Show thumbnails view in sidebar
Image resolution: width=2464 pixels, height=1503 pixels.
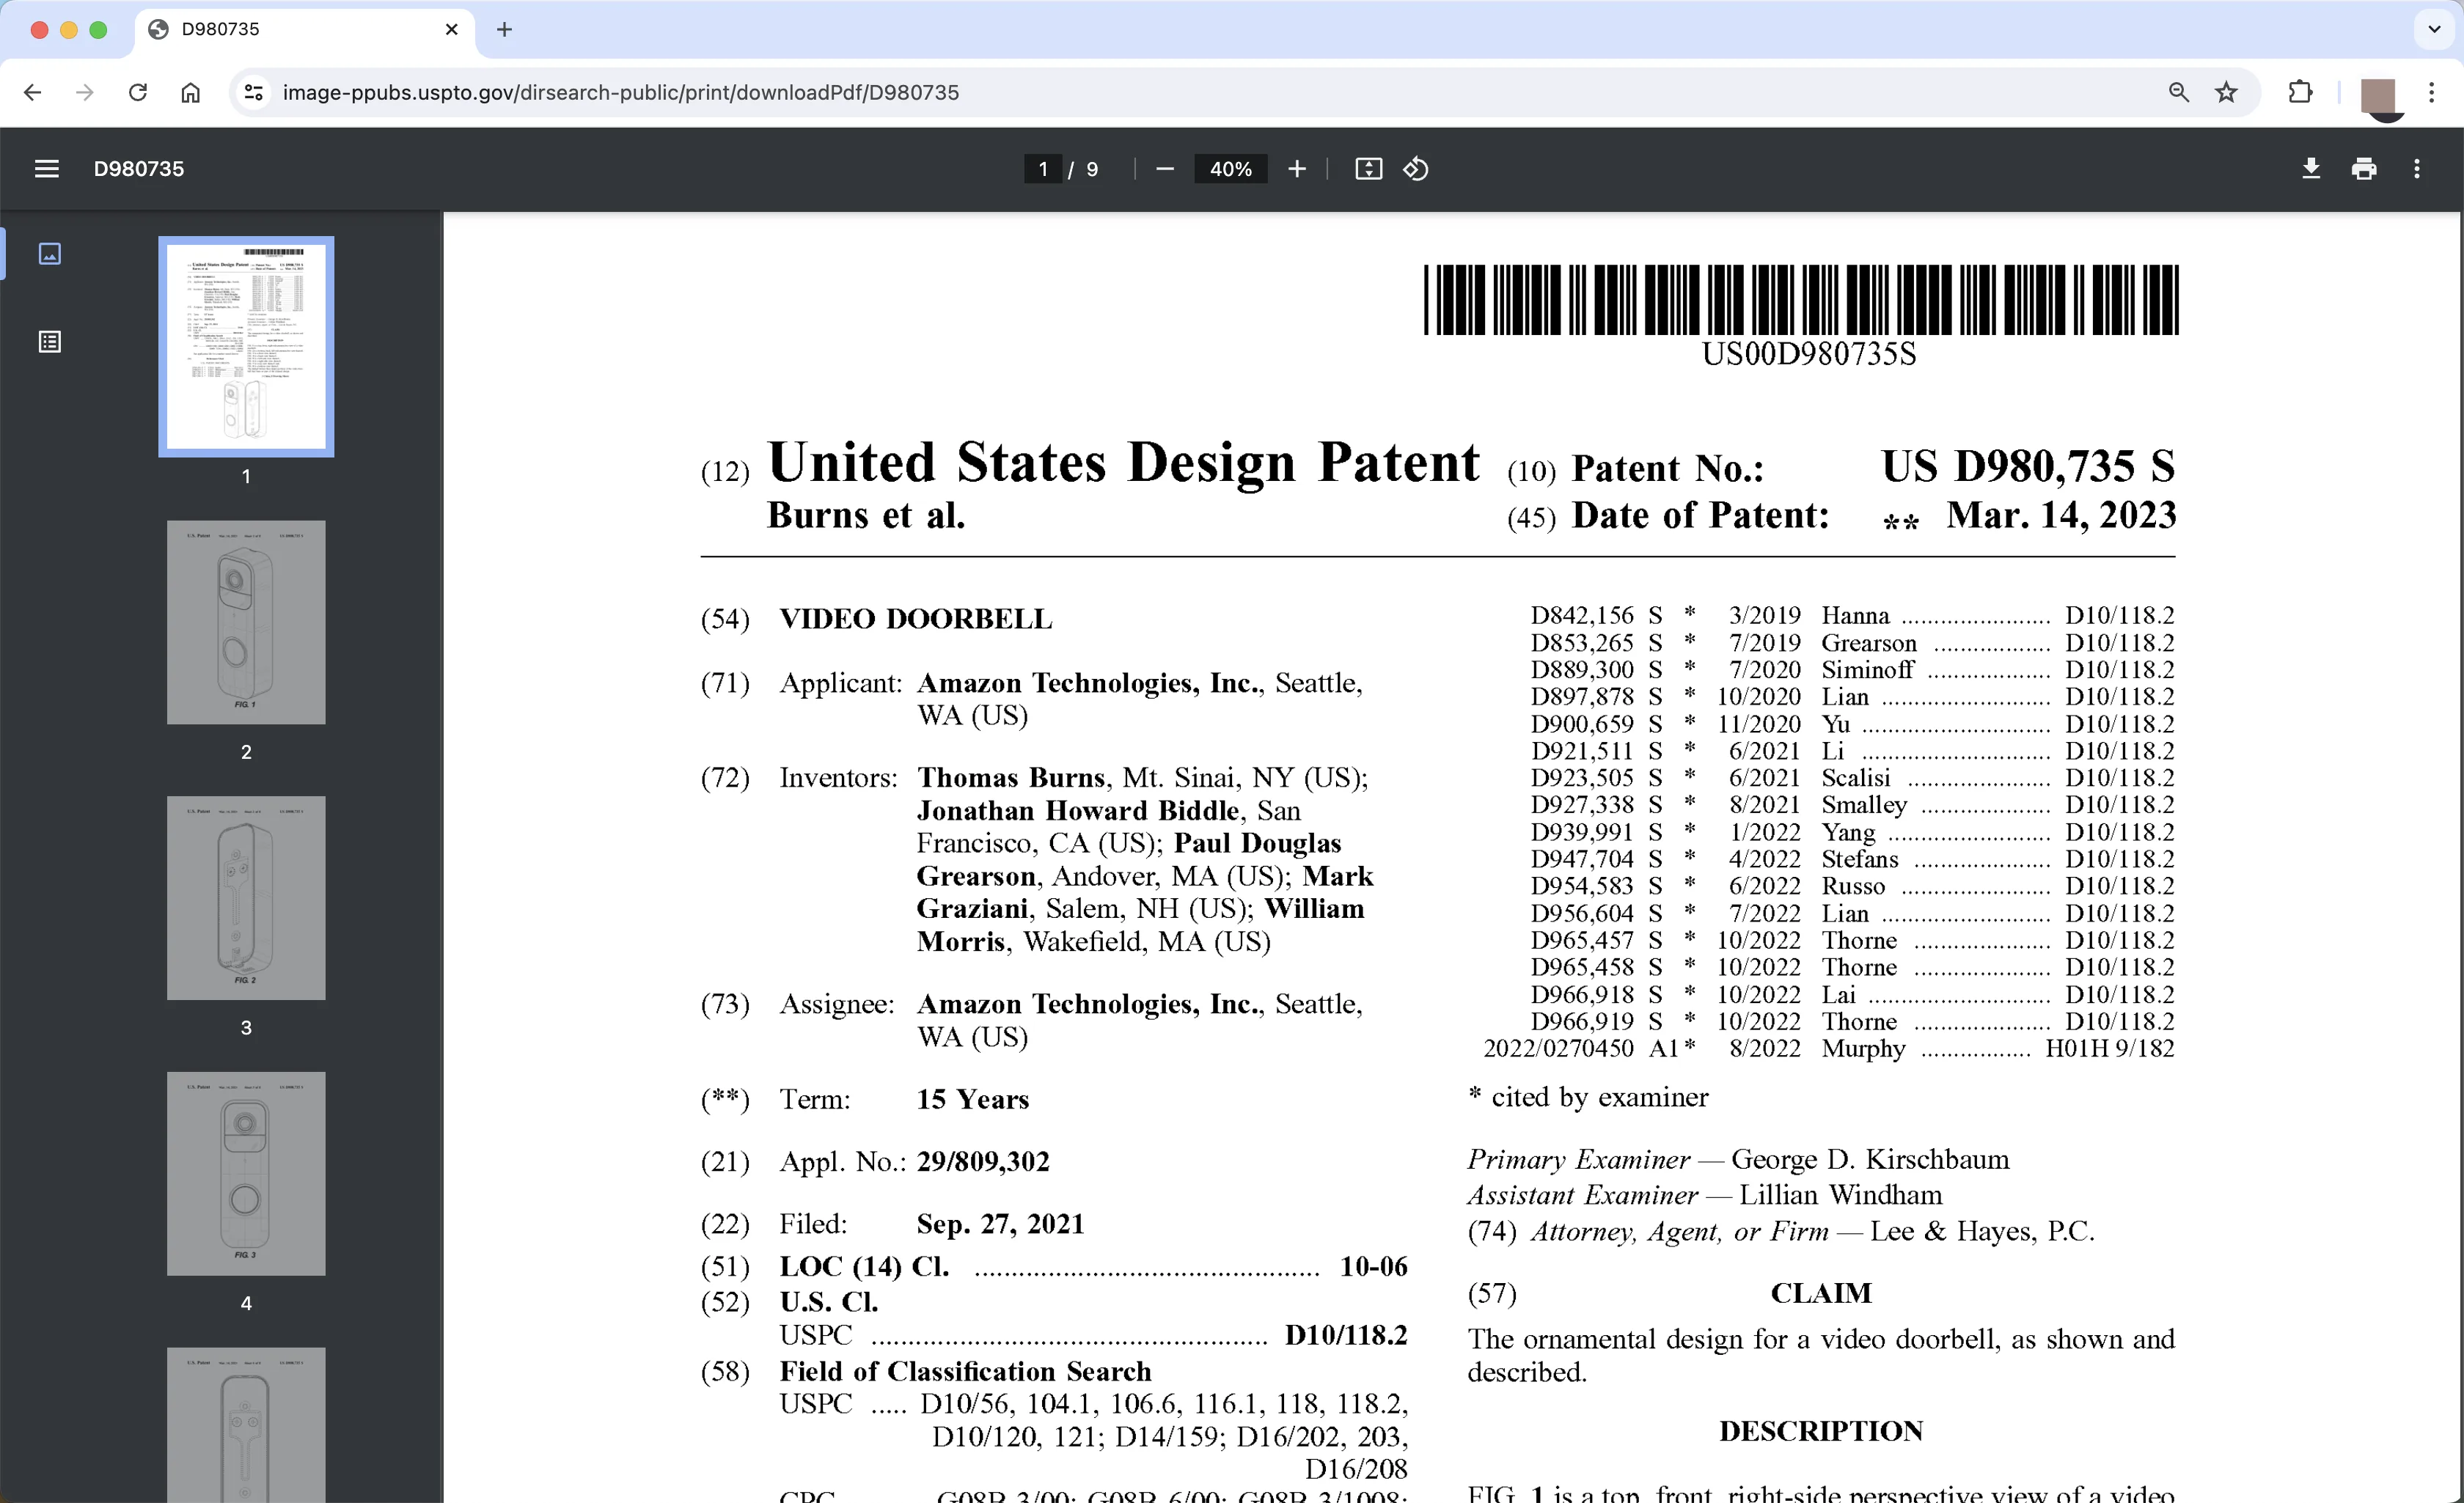click(x=50, y=254)
